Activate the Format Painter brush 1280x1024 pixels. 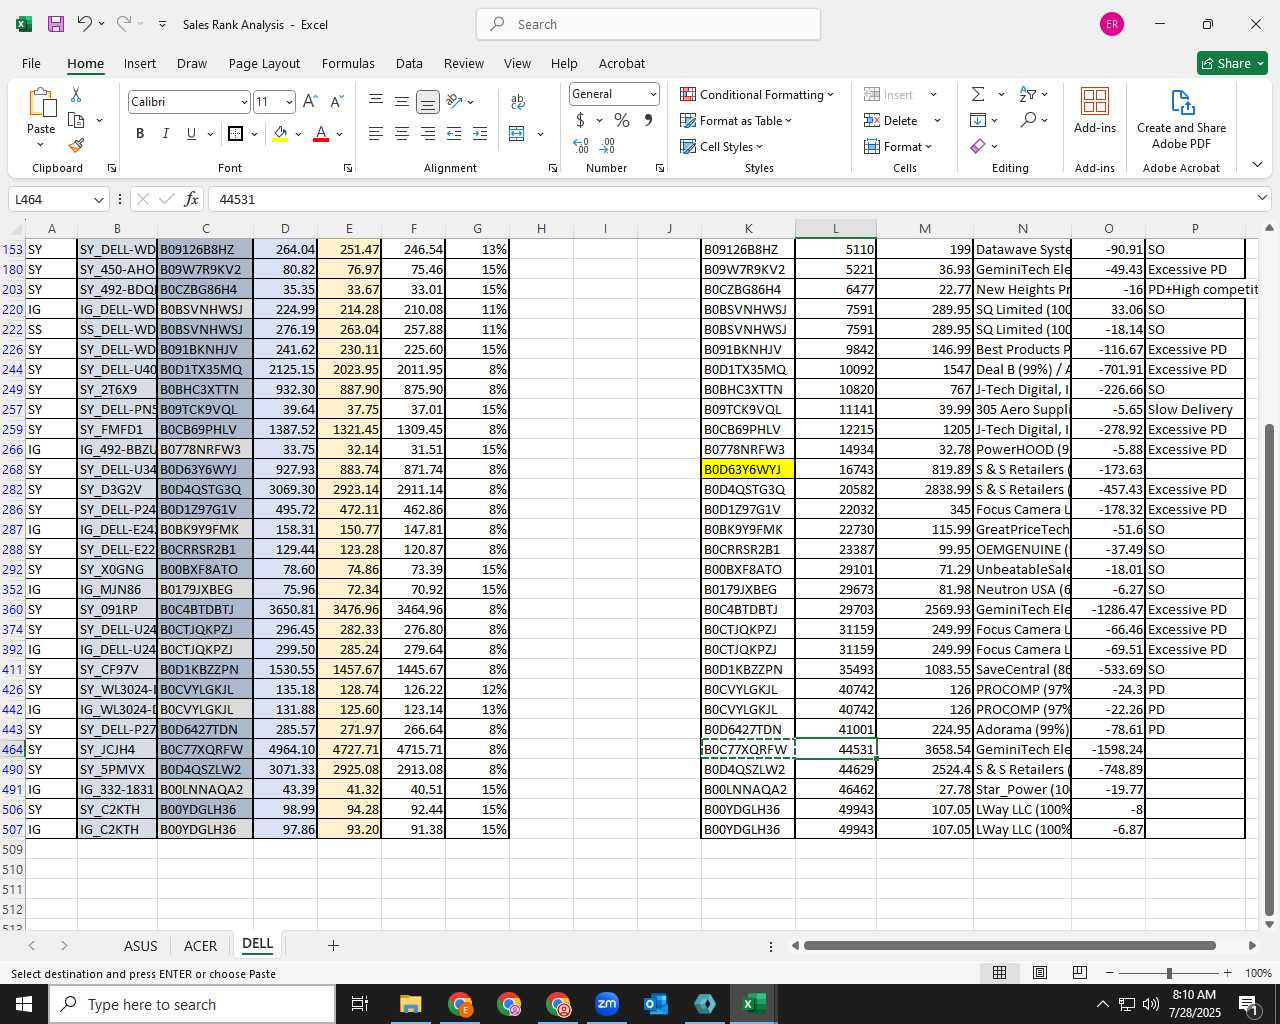(76, 145)
